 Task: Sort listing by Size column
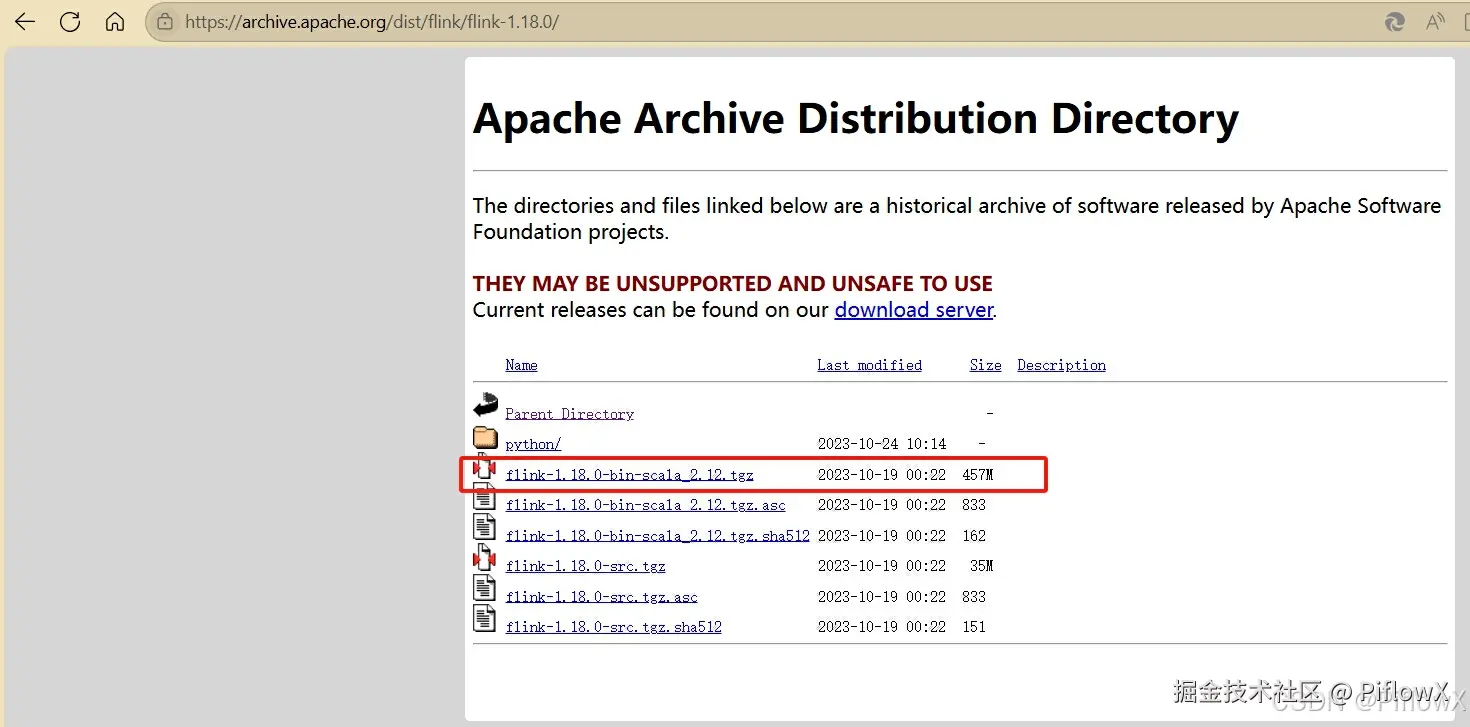[985, 365]
